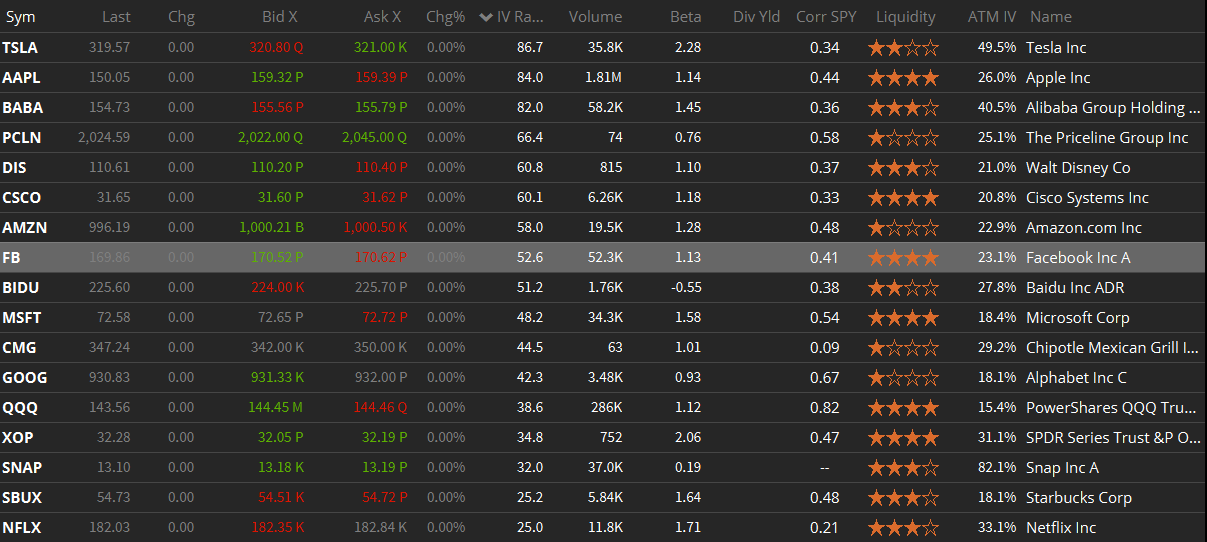Viewport: 1207px width, 542px height.
Task: Click AMZN liquidity star rating
Action: pyautogui.click(x=904, y=227)
